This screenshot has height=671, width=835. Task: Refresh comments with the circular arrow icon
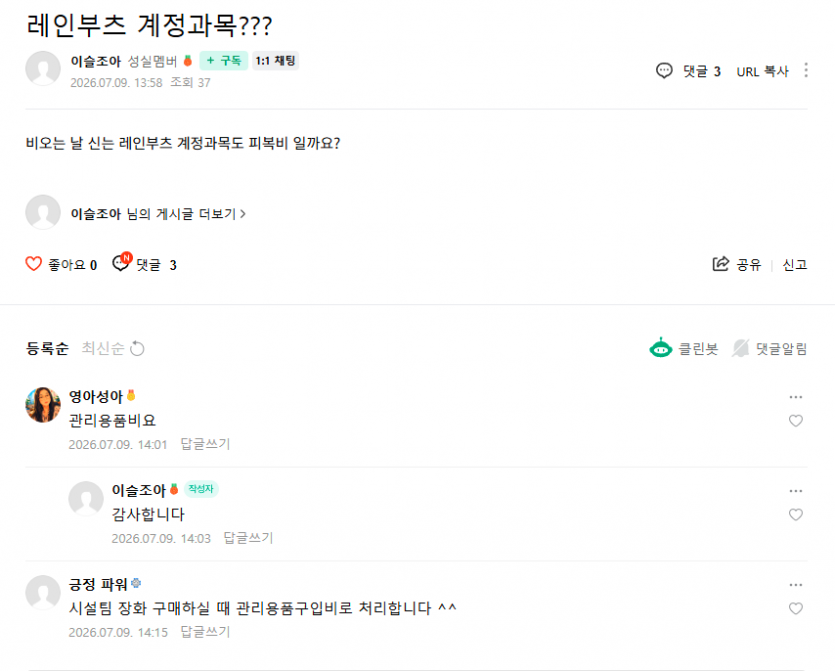[x=137, y=349]
